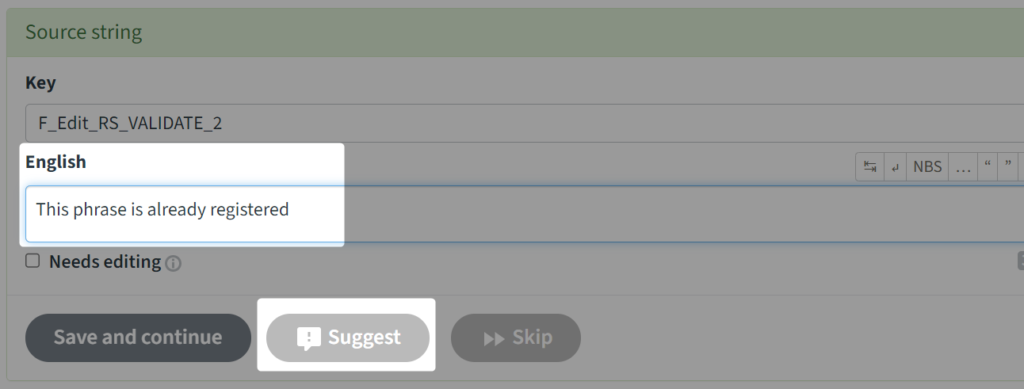
Task: Click the speech bubble icon on Suggest
Action: pos(309,338)
